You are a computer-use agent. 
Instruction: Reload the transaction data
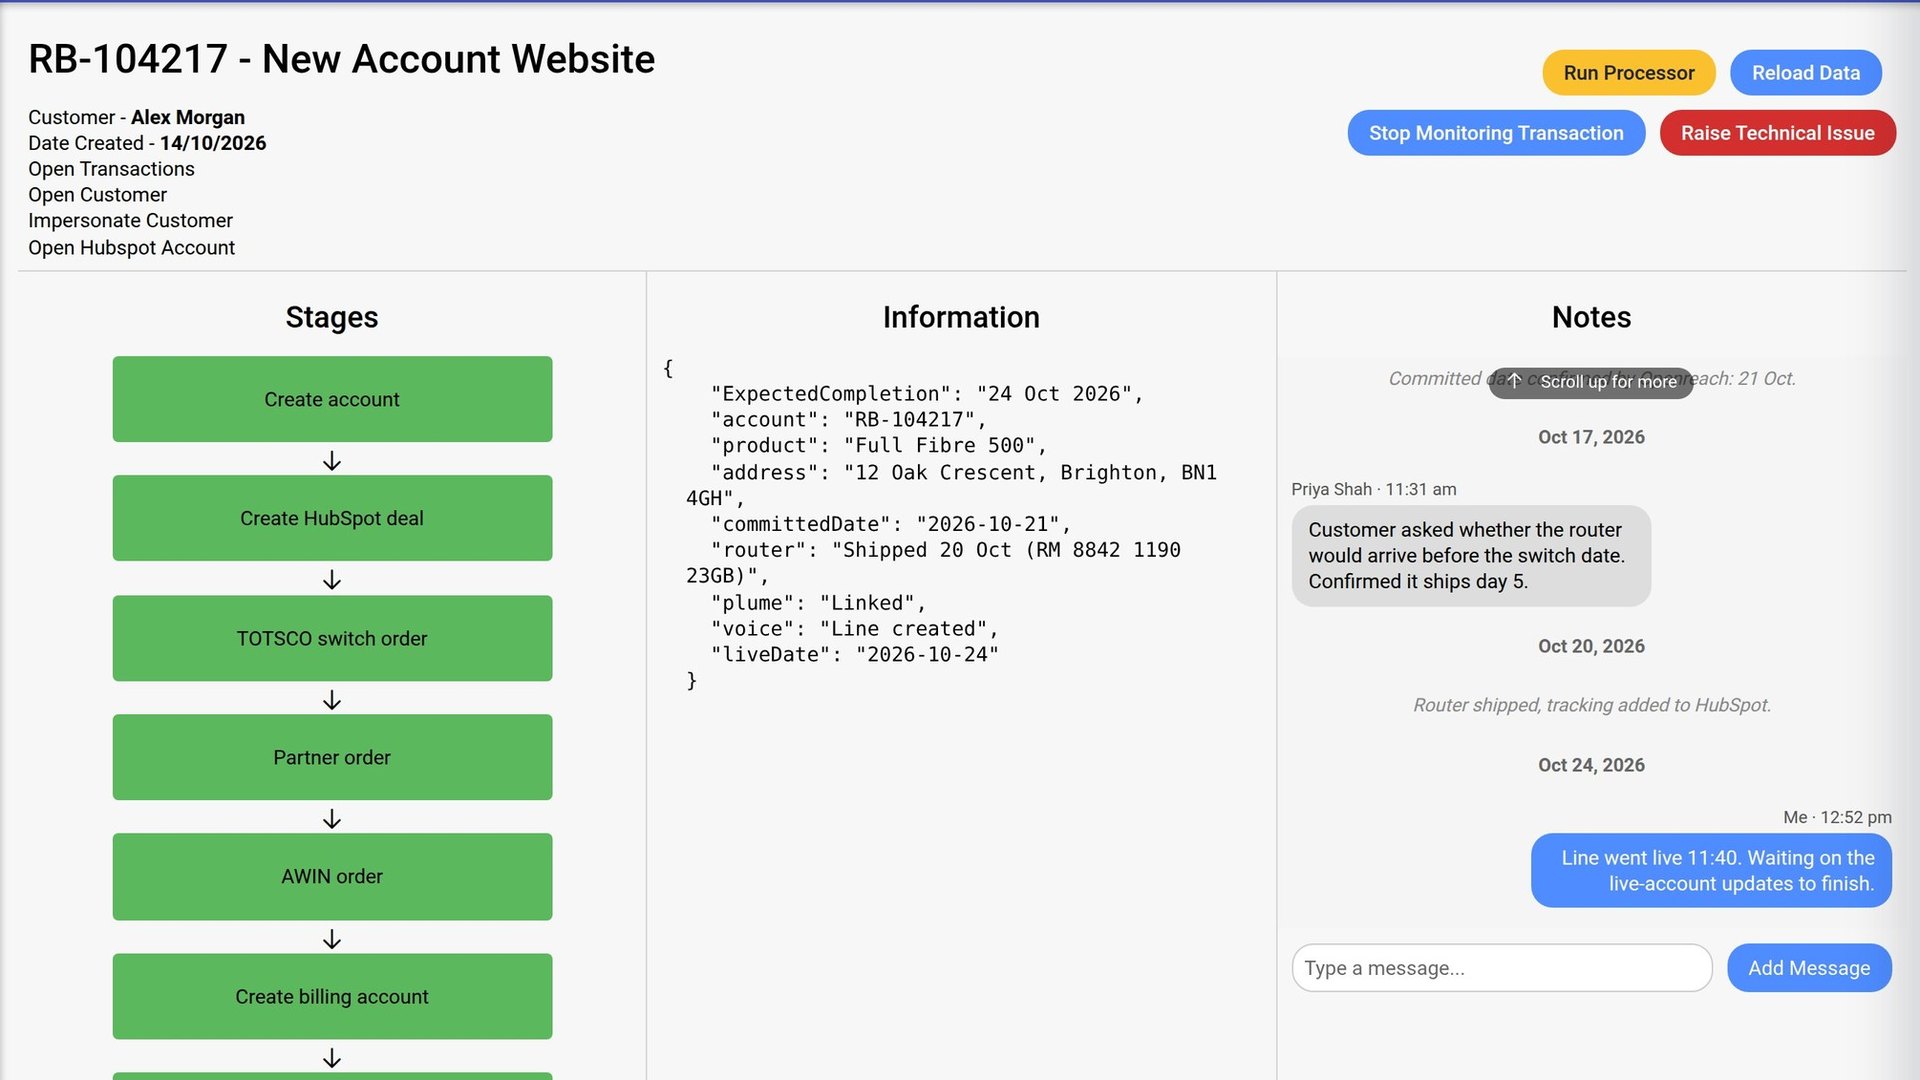pyautogui.click(x=1806, y=73)
